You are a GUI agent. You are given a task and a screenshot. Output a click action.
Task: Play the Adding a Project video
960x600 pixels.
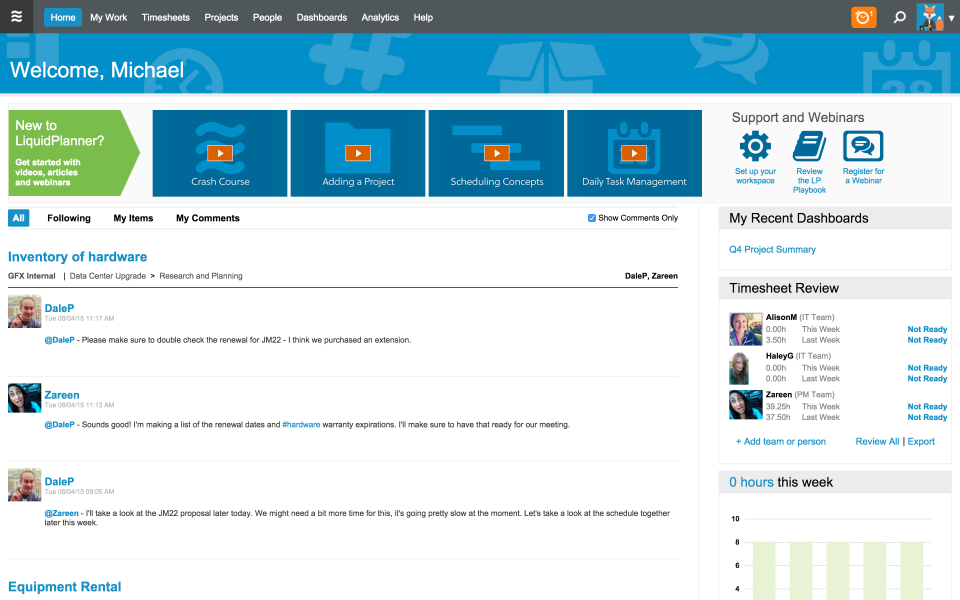358,153
